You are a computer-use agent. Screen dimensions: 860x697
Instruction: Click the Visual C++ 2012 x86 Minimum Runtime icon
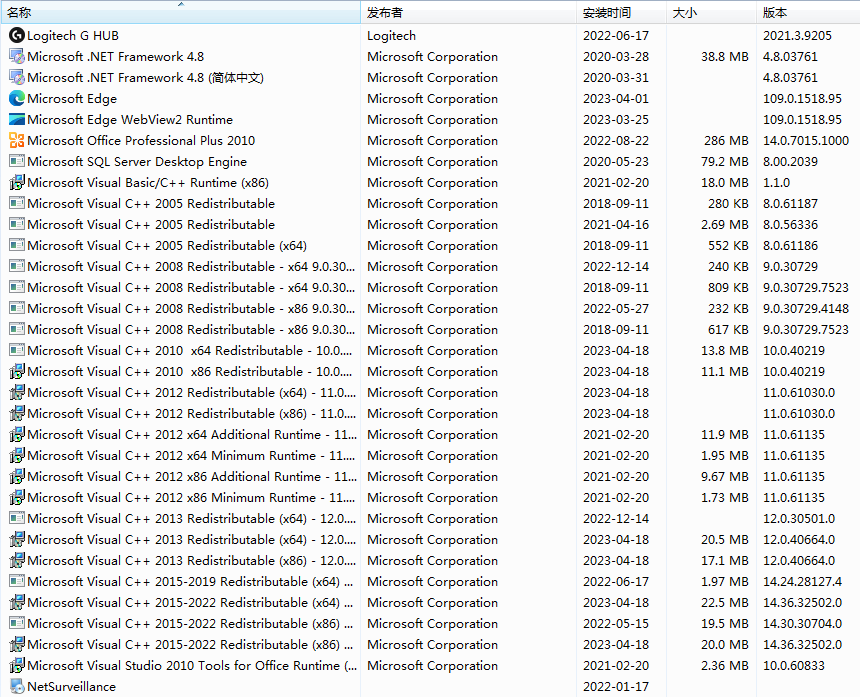[x=17, y=497]
